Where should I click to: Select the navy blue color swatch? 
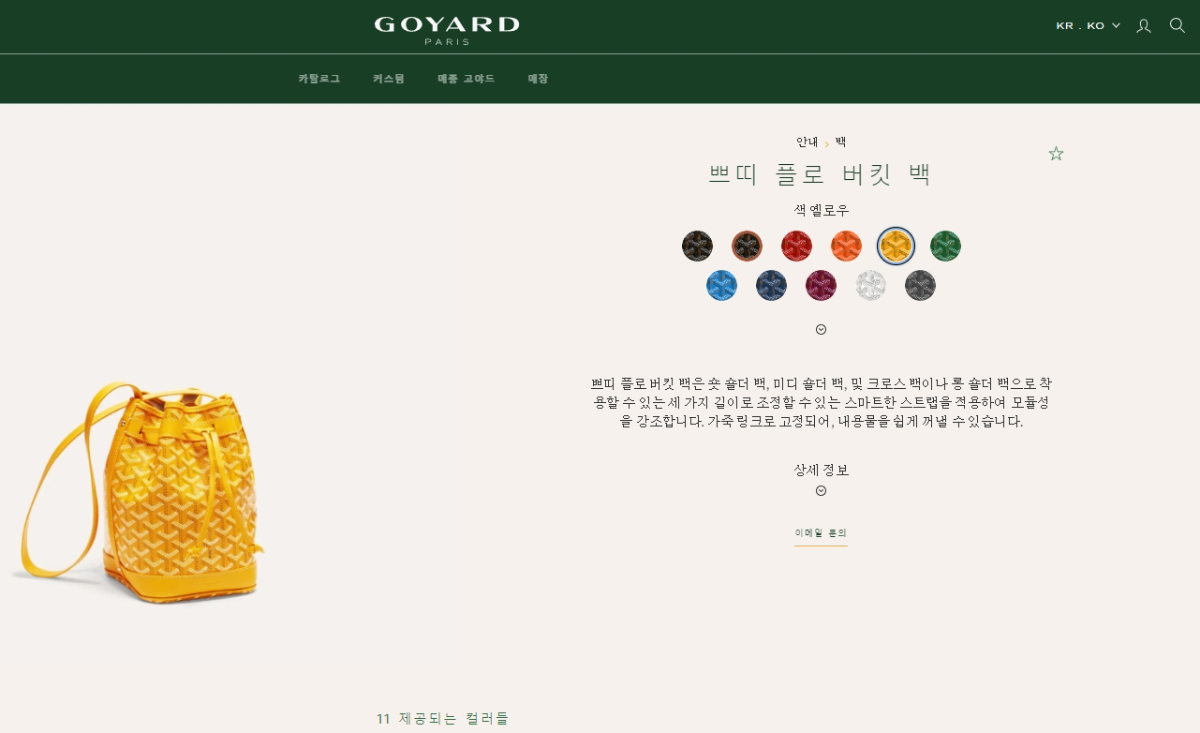[772, 286]
